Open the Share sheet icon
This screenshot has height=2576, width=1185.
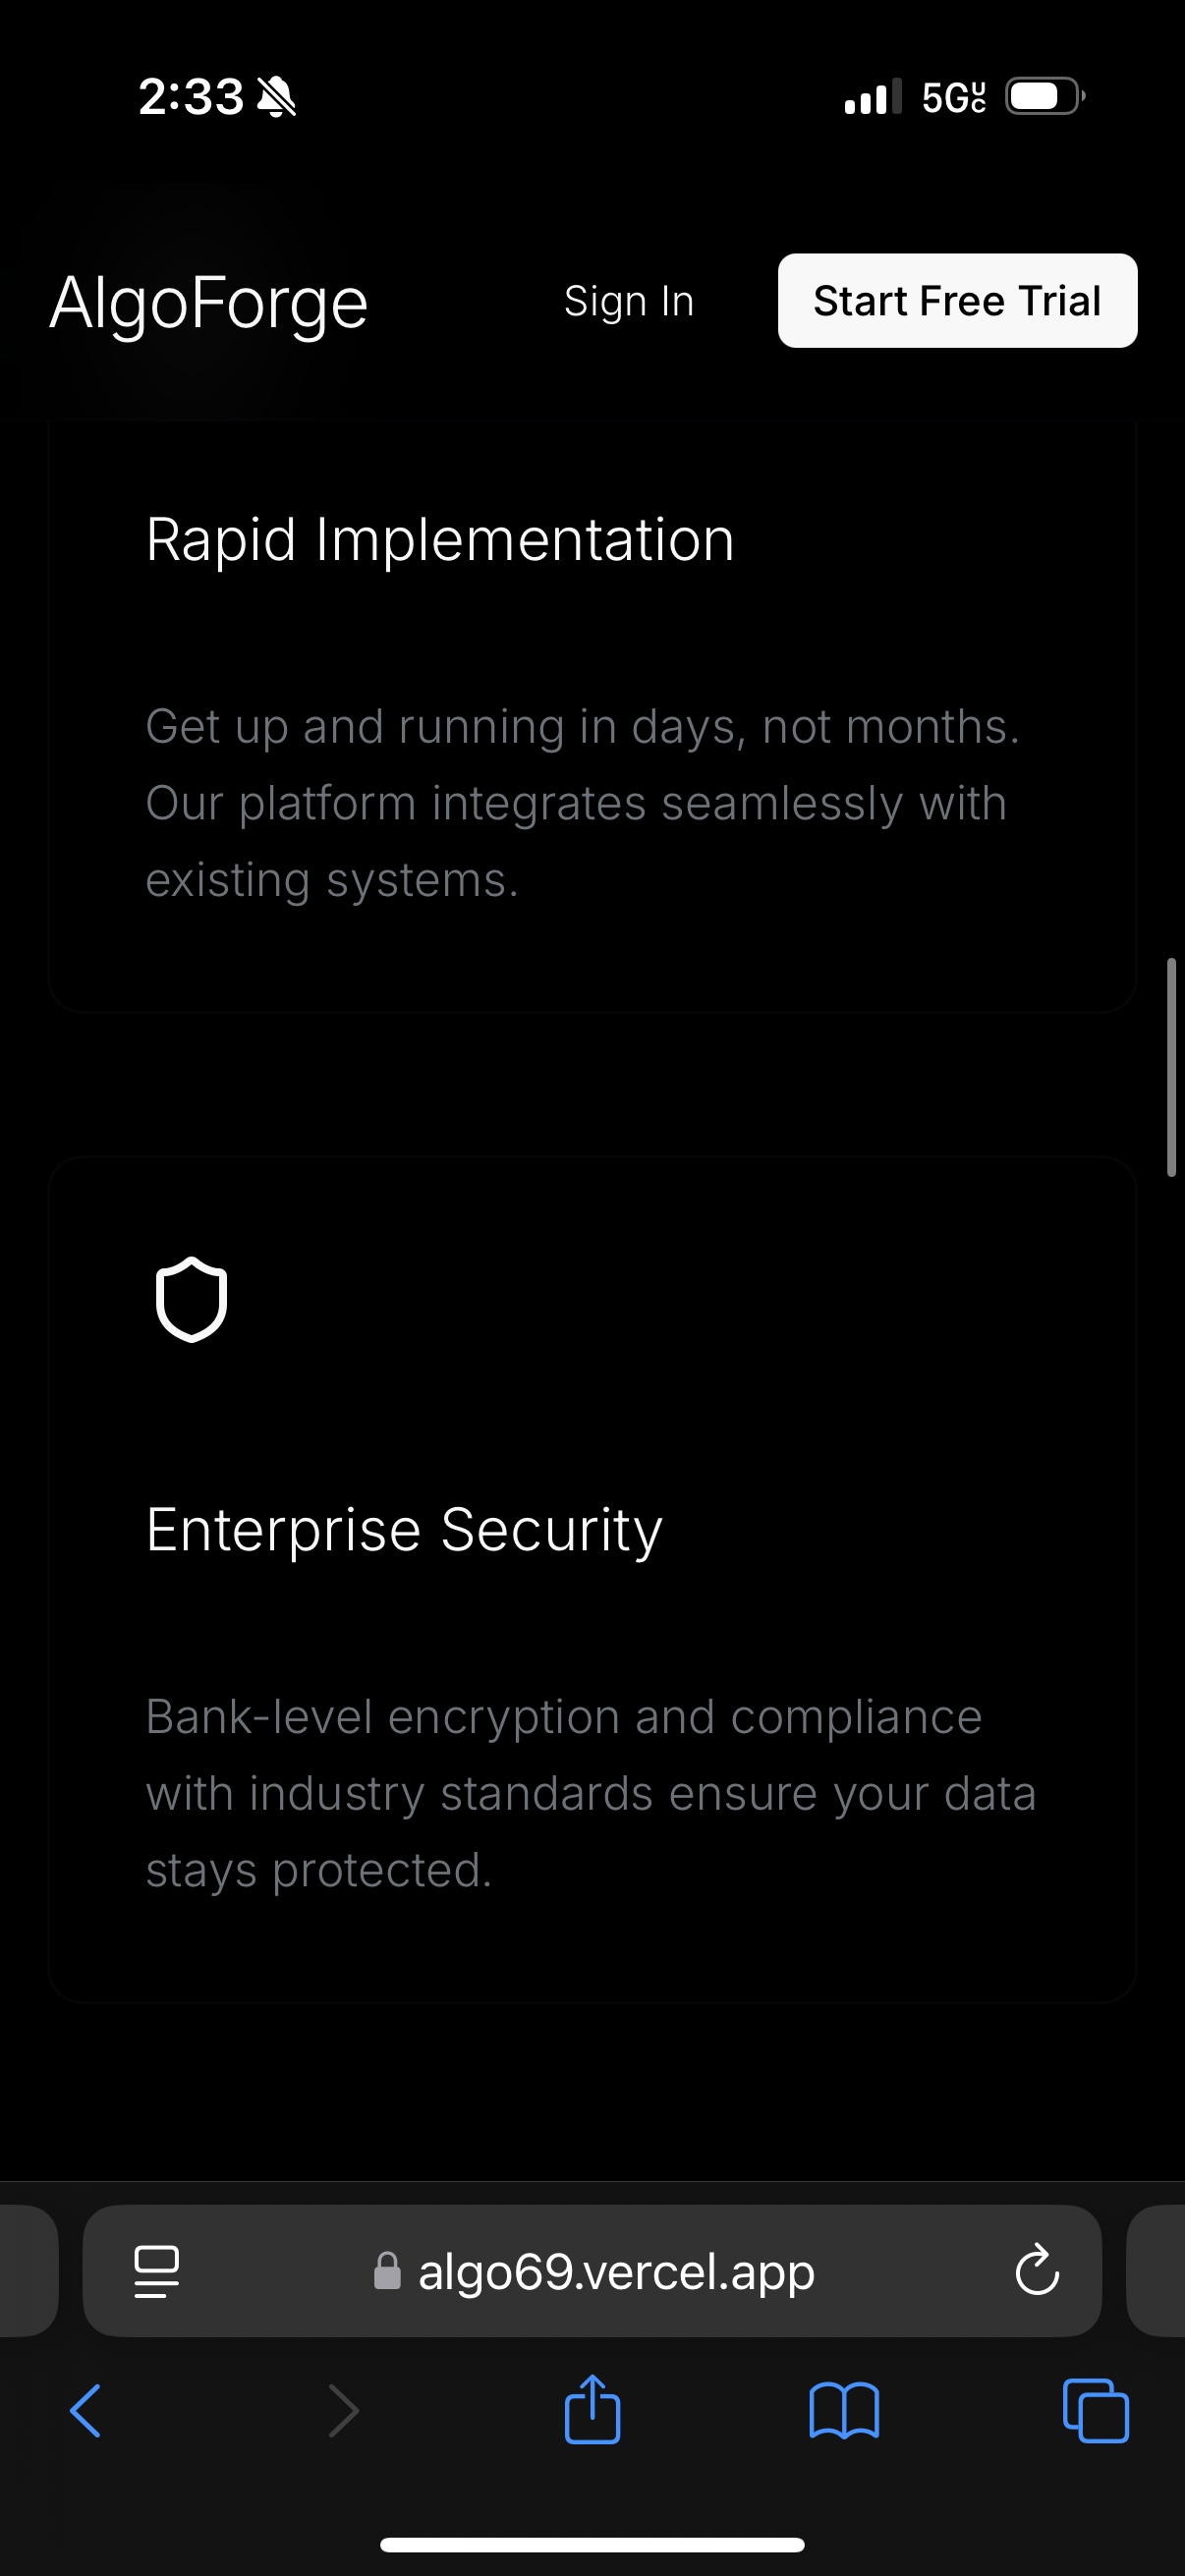tap(592, 2408)
